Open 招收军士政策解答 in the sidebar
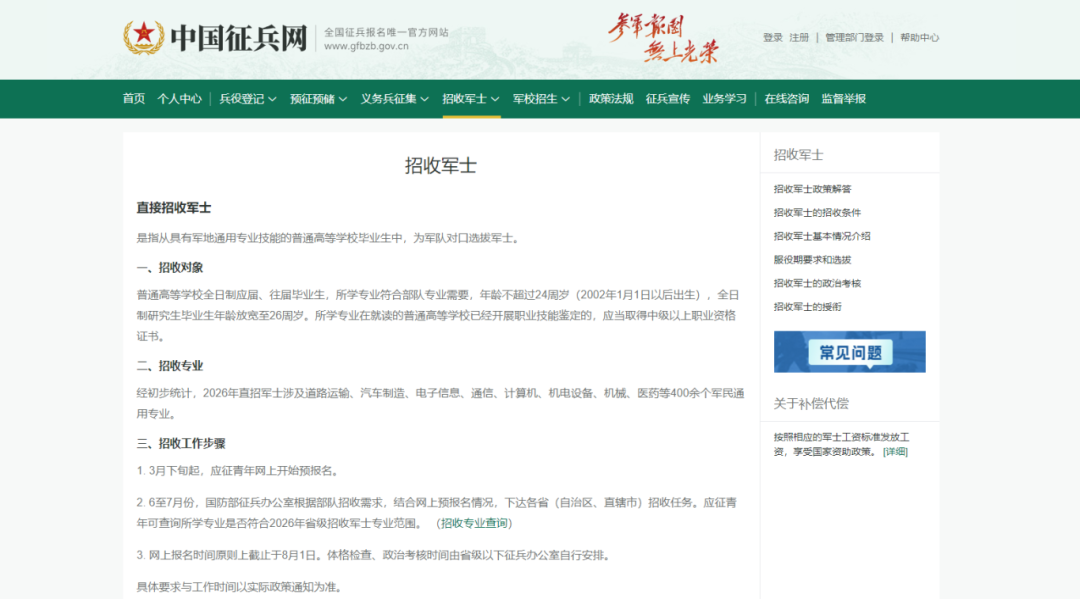Screen dimensions: 1080x599 pos(812,189)
